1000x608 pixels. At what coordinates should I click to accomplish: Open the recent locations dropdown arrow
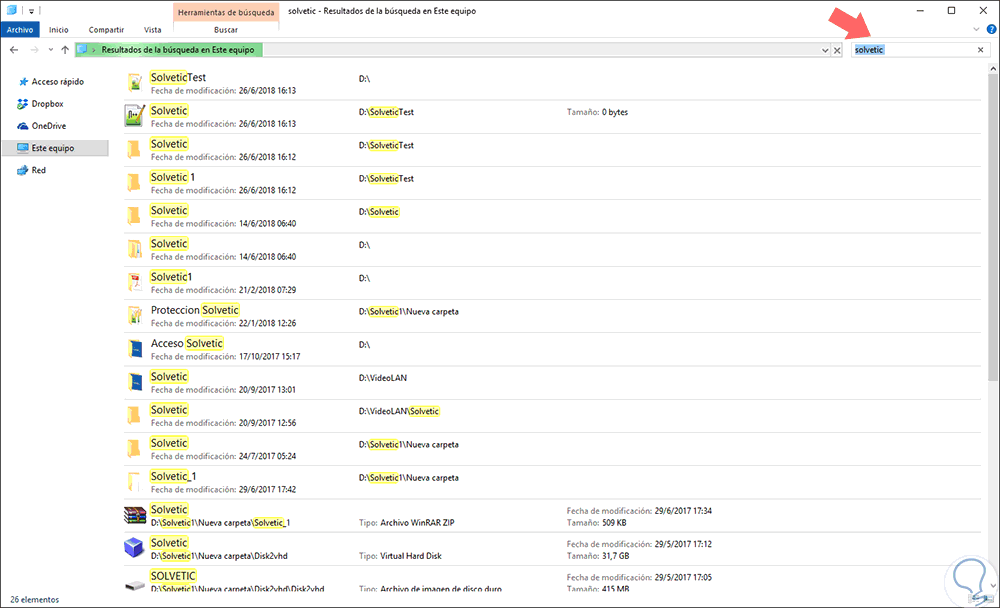pos(51,49)
